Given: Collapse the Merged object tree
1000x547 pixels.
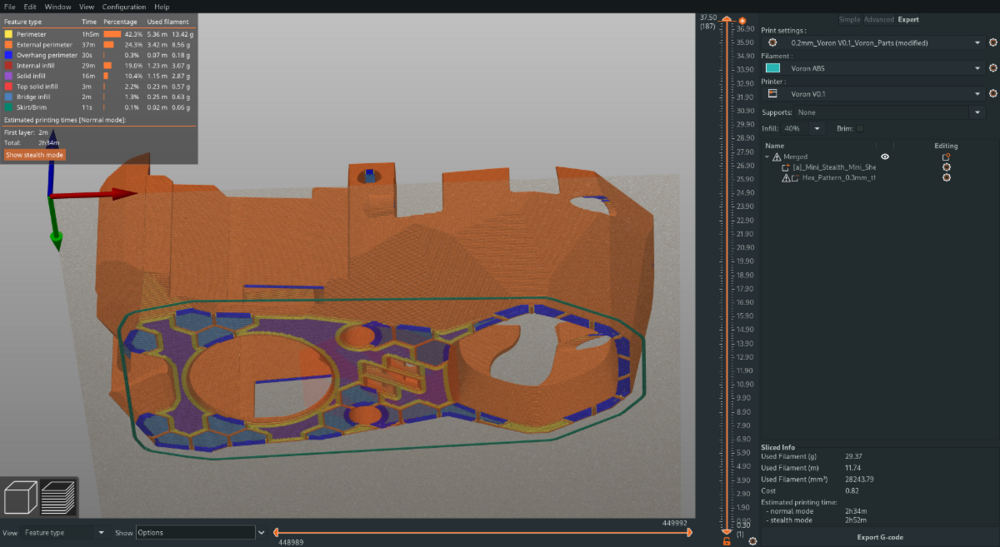Looking at the screenshot, I should point(767,157).
